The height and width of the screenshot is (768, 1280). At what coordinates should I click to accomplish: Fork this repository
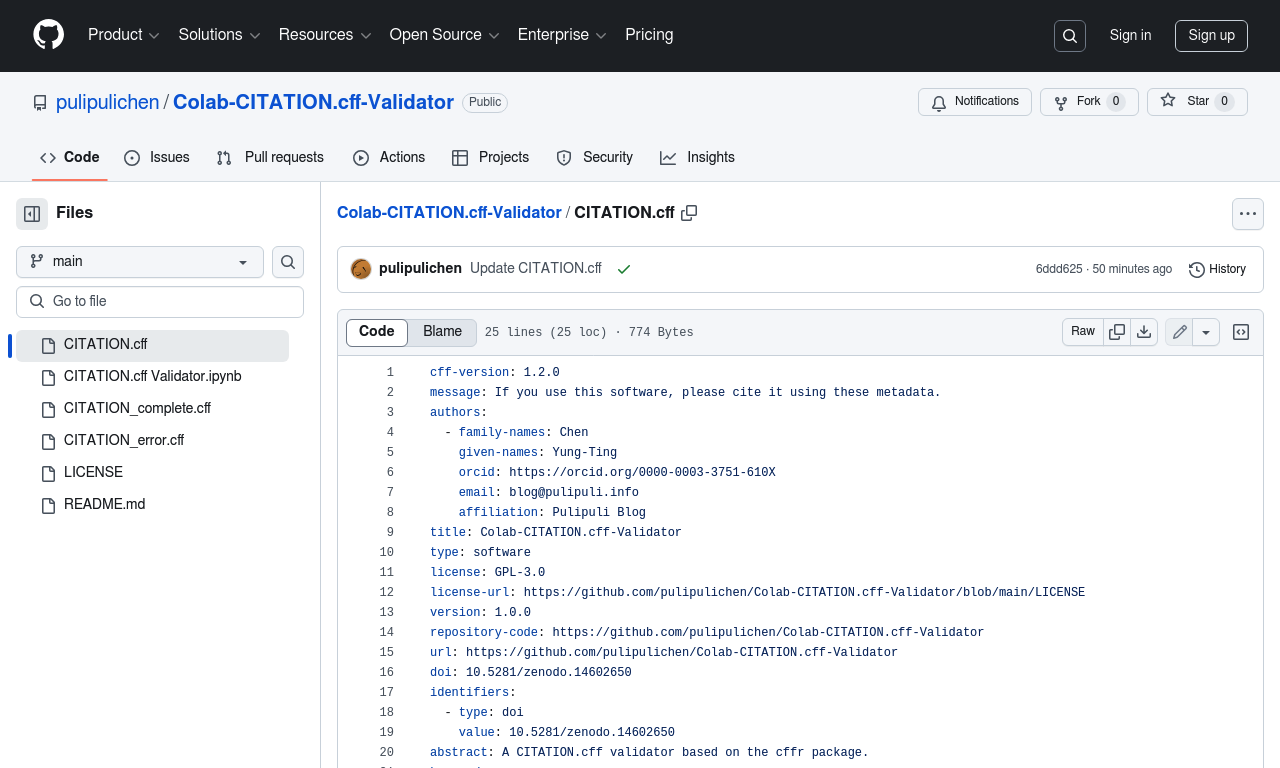pos(1089,102)
